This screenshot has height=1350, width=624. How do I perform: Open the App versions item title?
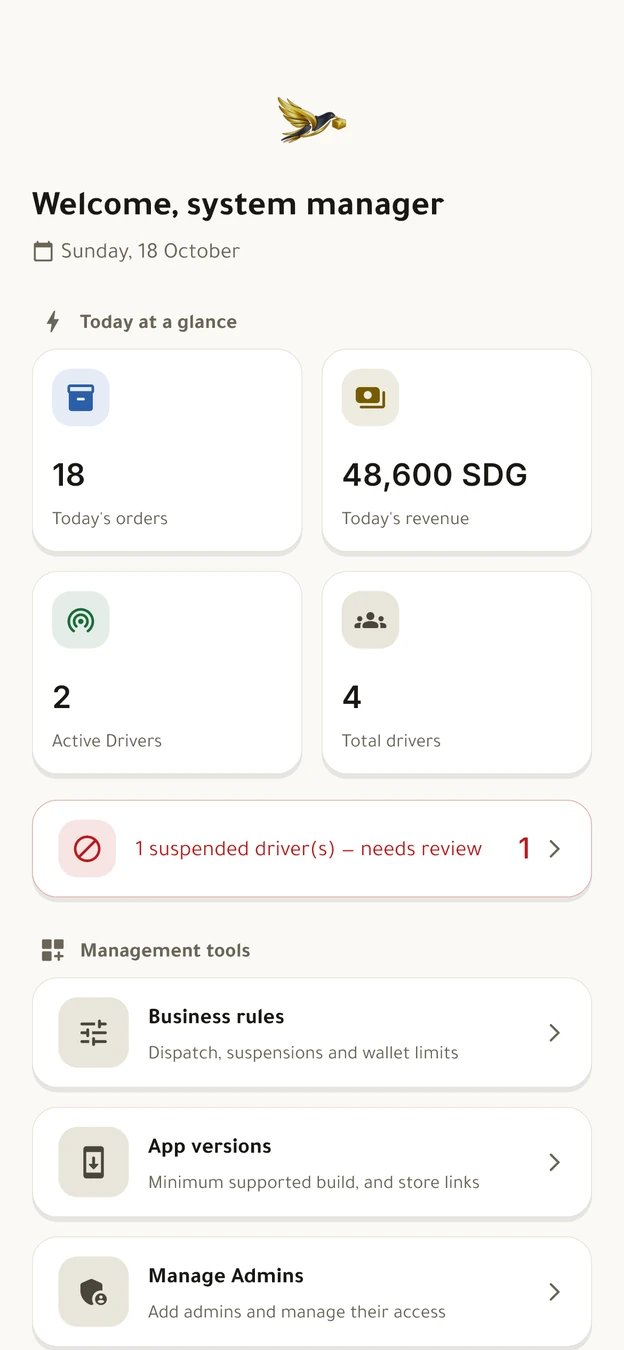[x=210, y=1147]
